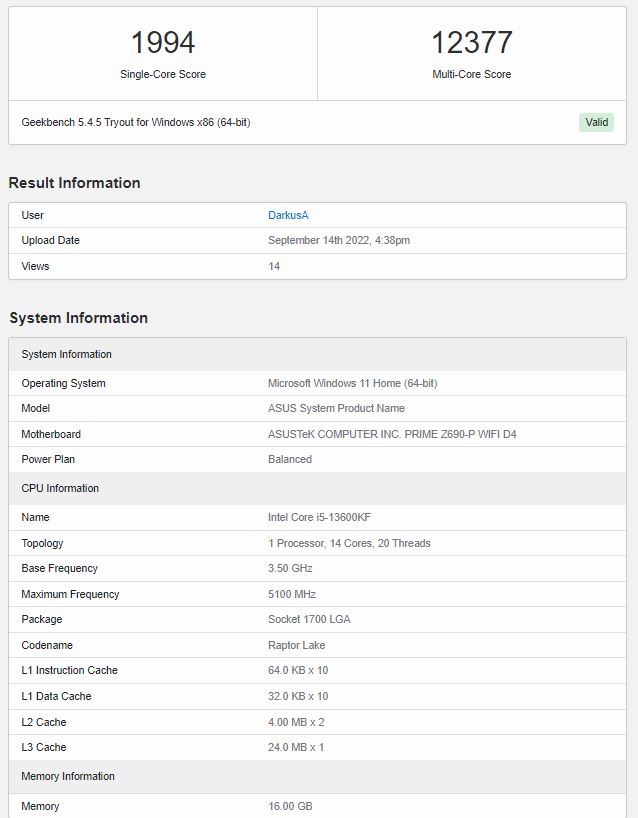This screenshot has width=638, height=818.
Task: Click the ASUS System Product Name model
Action: pyautogui.click(x=336, y=408)
